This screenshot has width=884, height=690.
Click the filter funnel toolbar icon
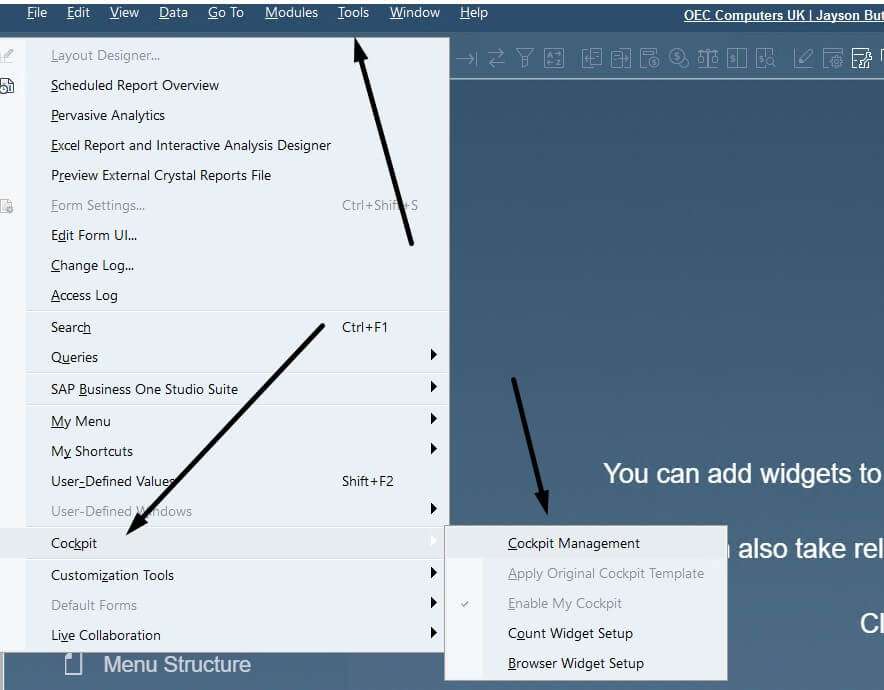tap(524, 58)
